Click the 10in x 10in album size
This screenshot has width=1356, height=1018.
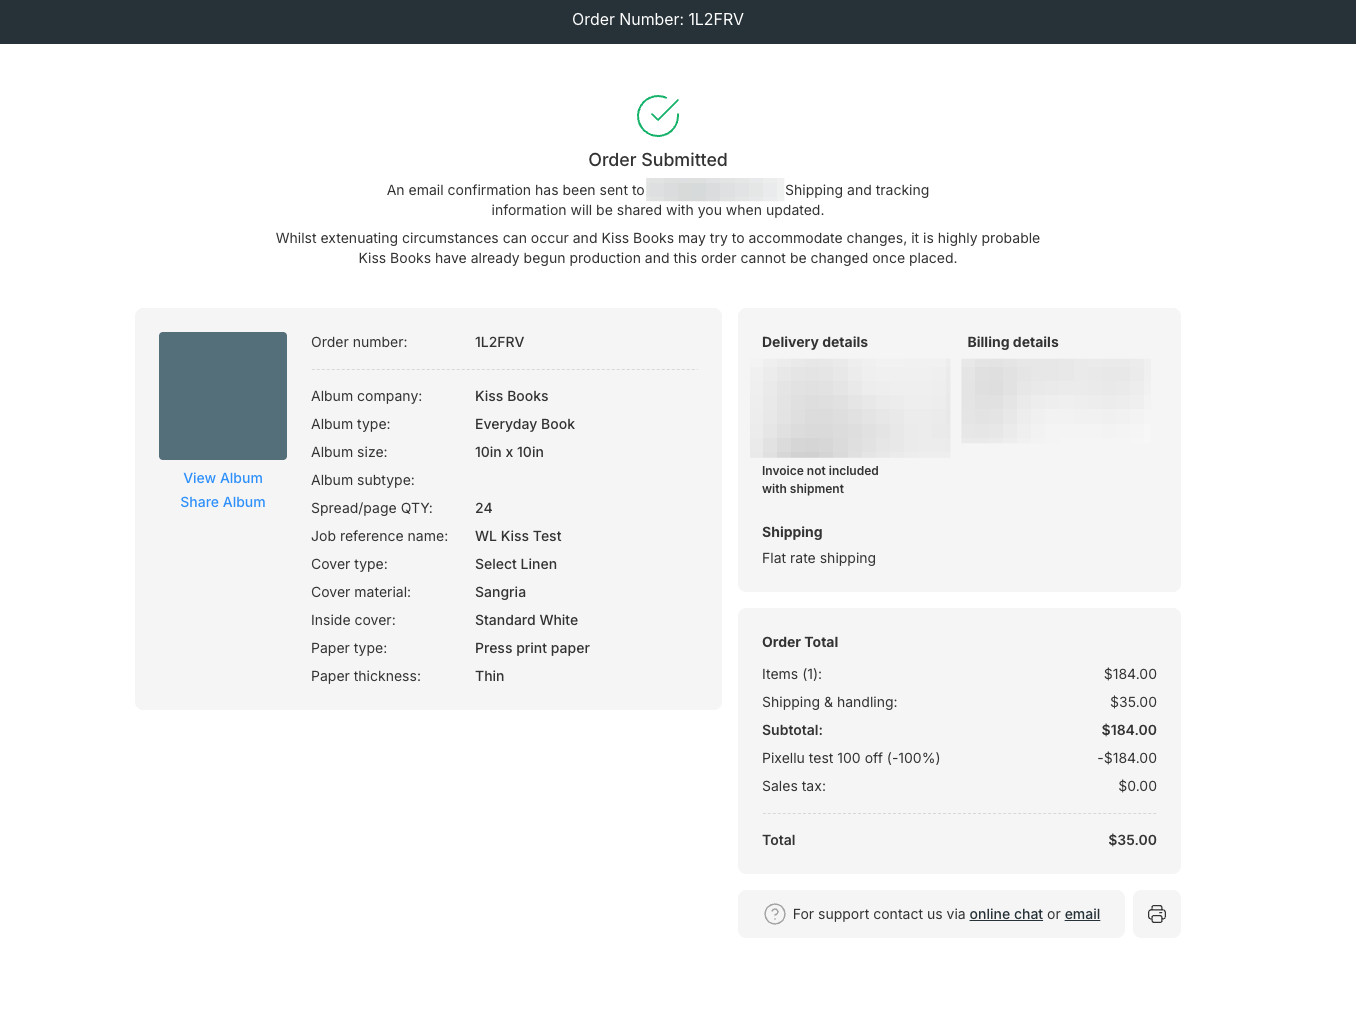(x=510, y=452)
